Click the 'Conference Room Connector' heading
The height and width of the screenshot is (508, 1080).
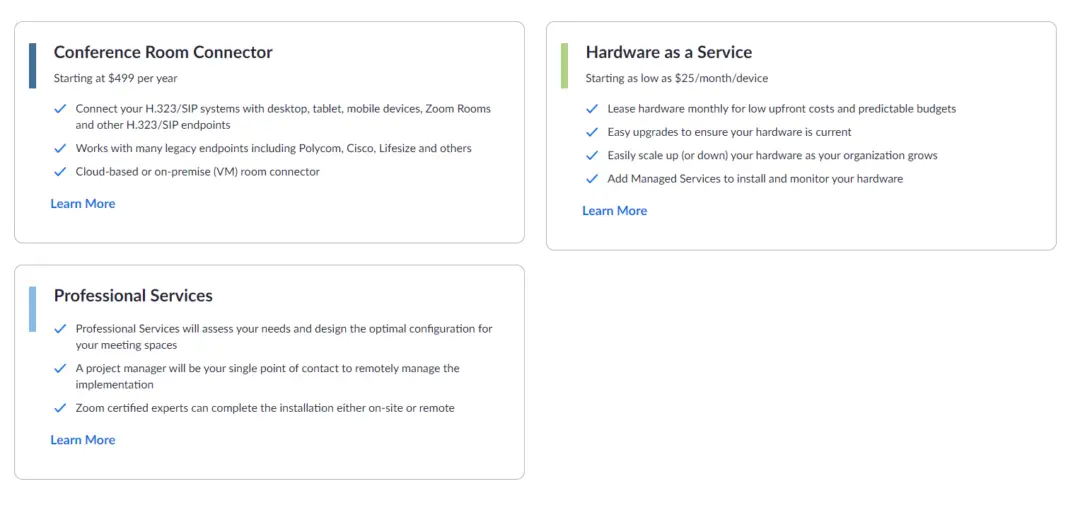(x=163, y=52)
